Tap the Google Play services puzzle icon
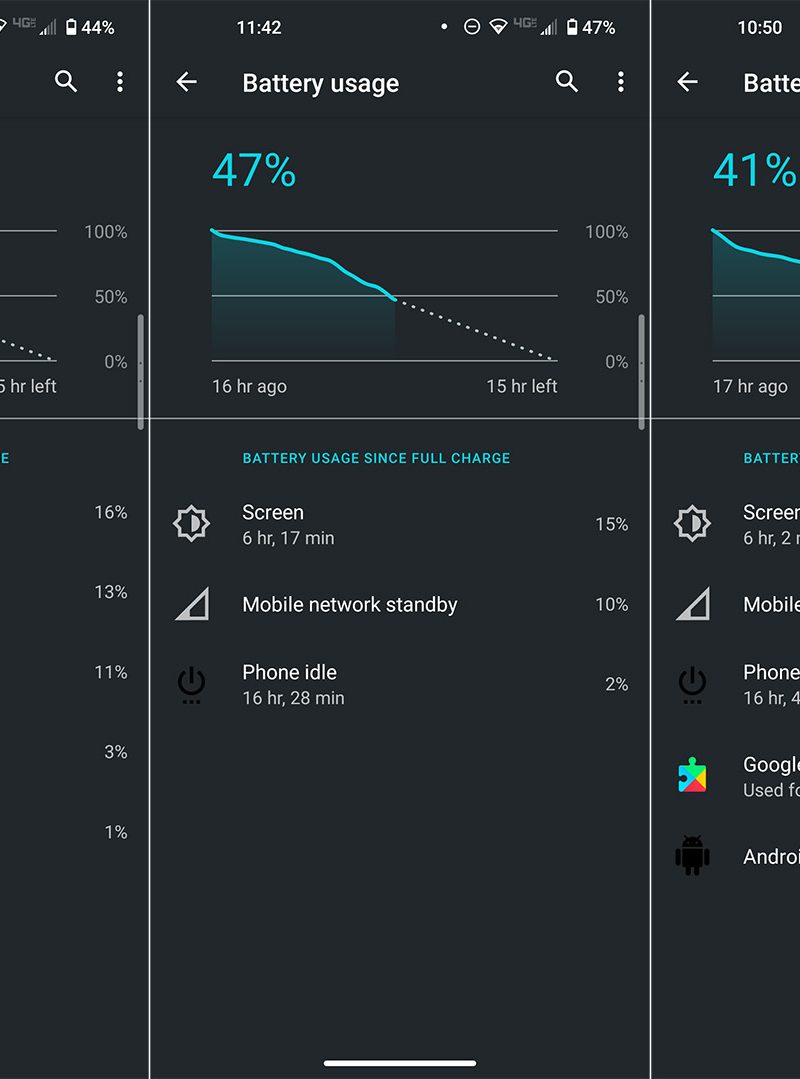800x1079 pixels. click(x=692, y=775)
